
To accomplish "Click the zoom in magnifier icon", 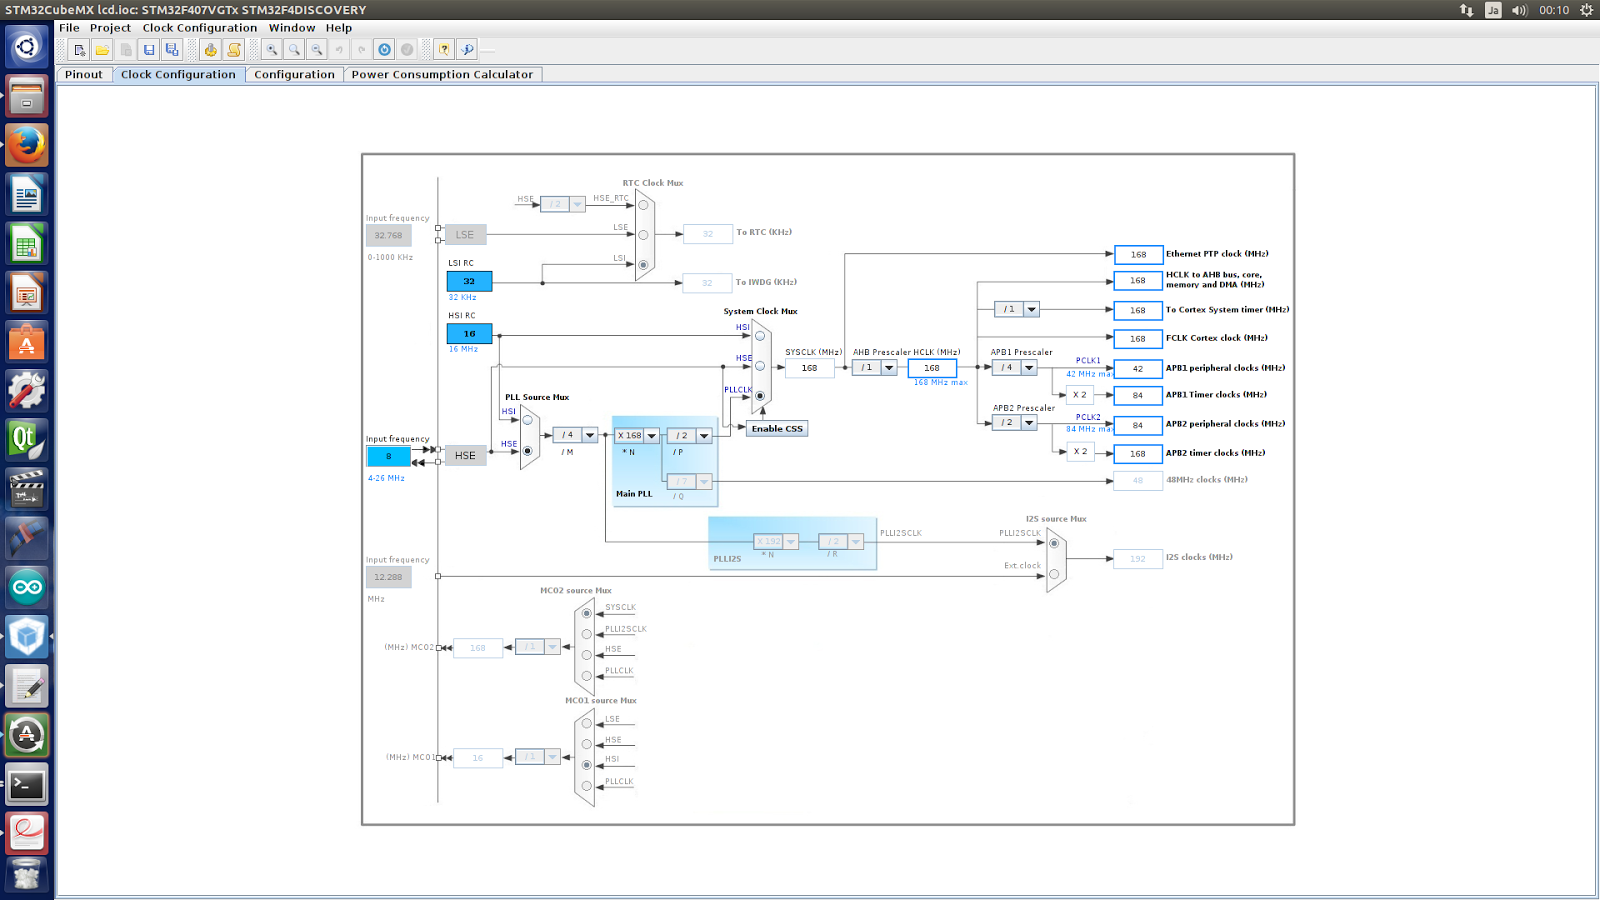I will (x=272, y=50).
